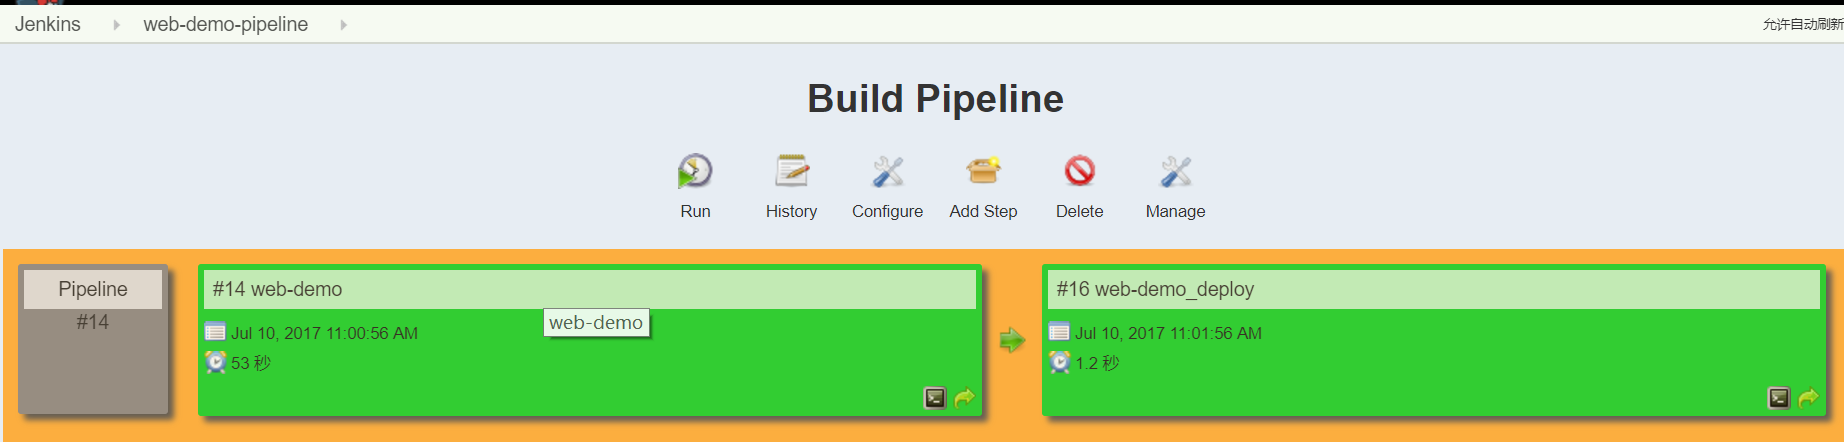Expand the web-demo-pipeline breadcrumb arrow

pos(343,25)
